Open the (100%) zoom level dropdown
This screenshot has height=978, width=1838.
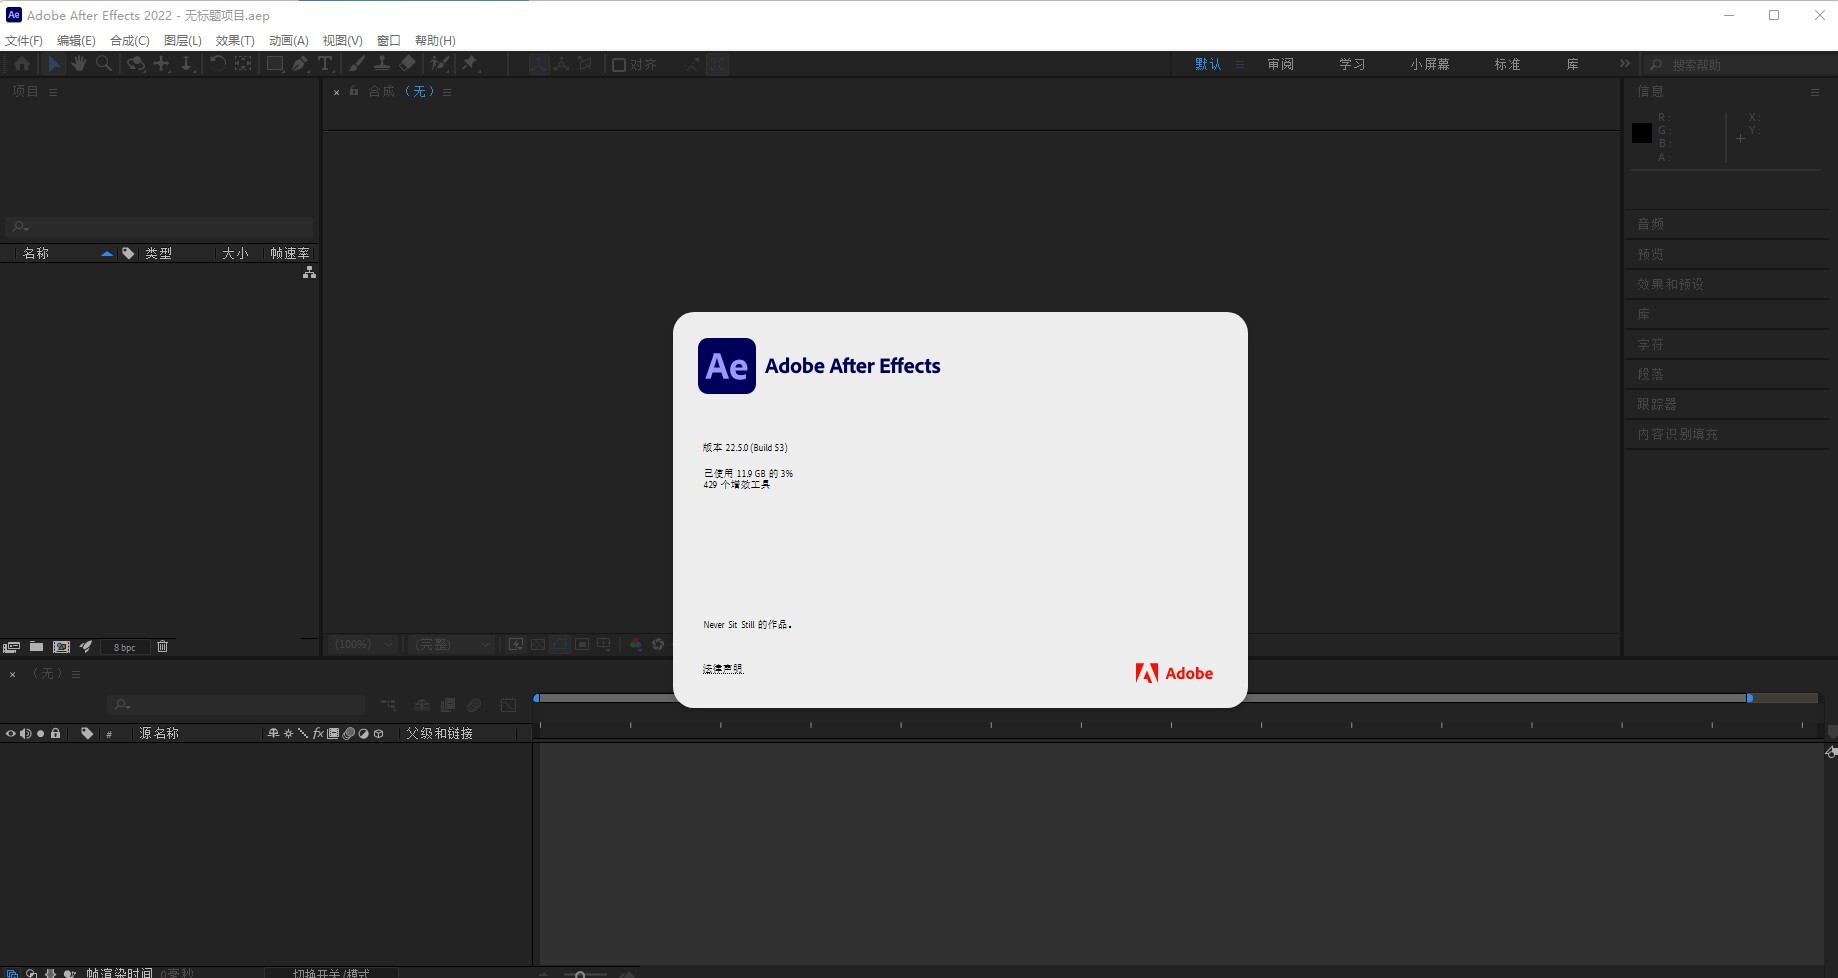pos(361,644)
